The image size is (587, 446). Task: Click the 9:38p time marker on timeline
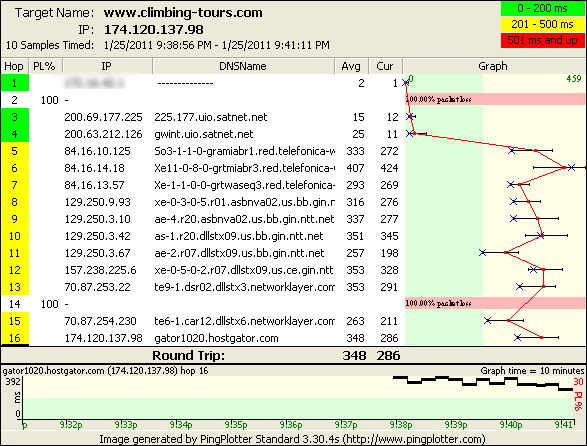[401, 425]
